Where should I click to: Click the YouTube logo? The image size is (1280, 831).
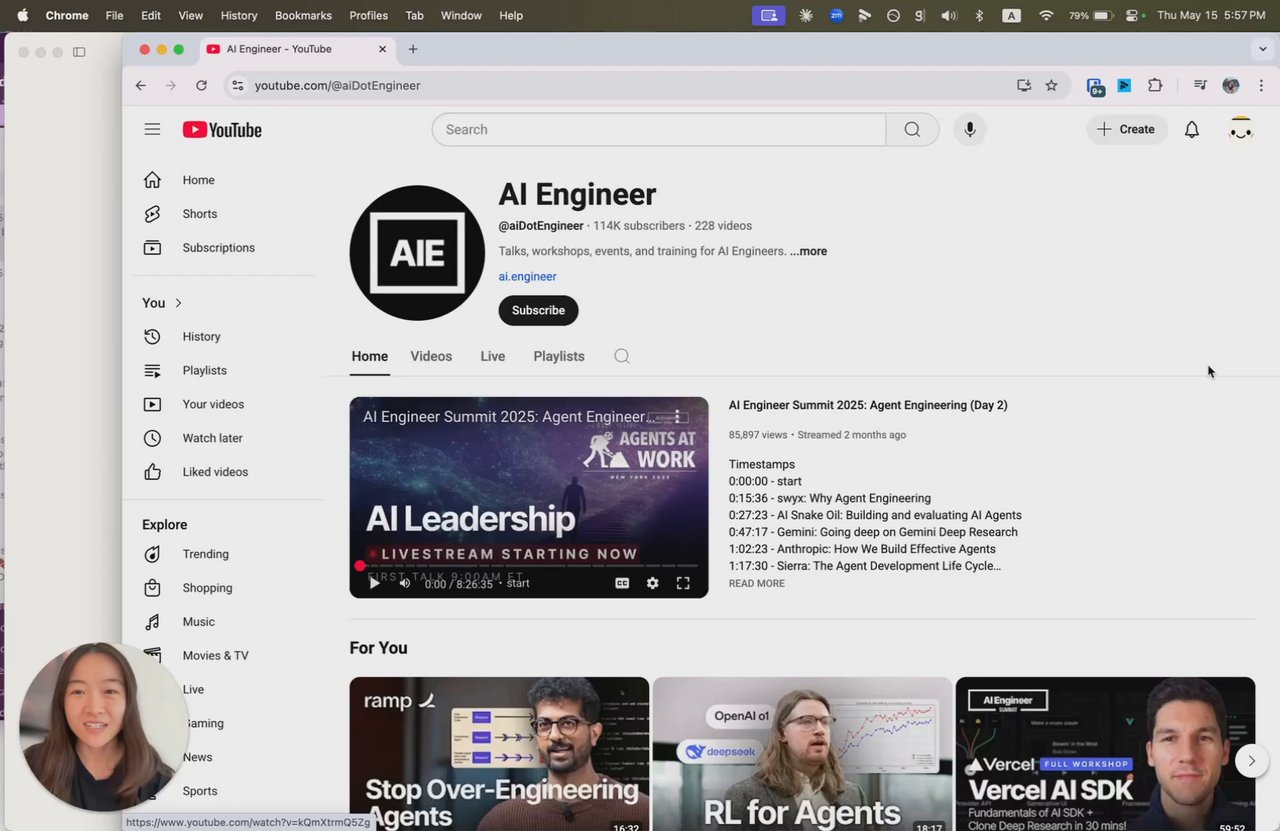click(222, 129)
